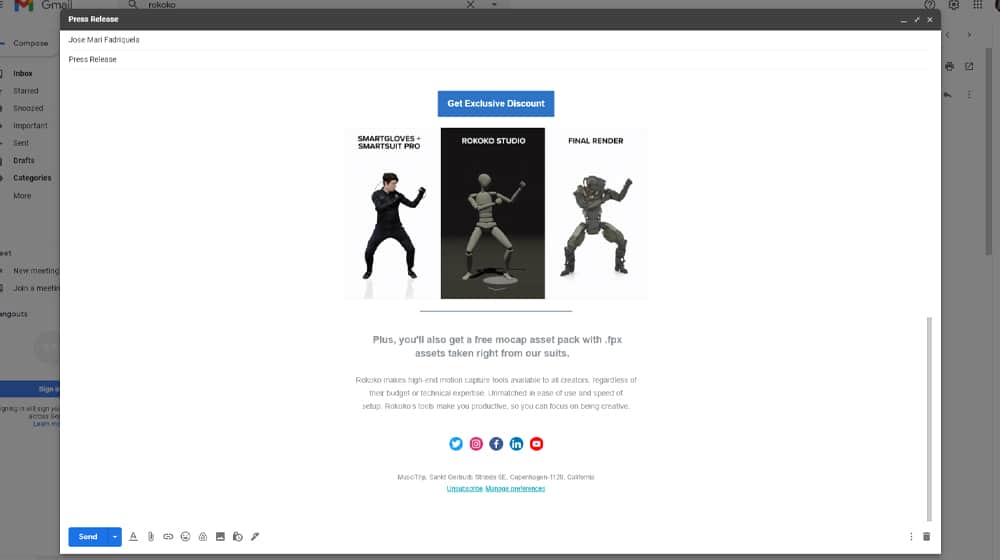This screenshot has width=1000, height=560.
Task: Open Important in the Gmail sidebar
Action: 30,126
